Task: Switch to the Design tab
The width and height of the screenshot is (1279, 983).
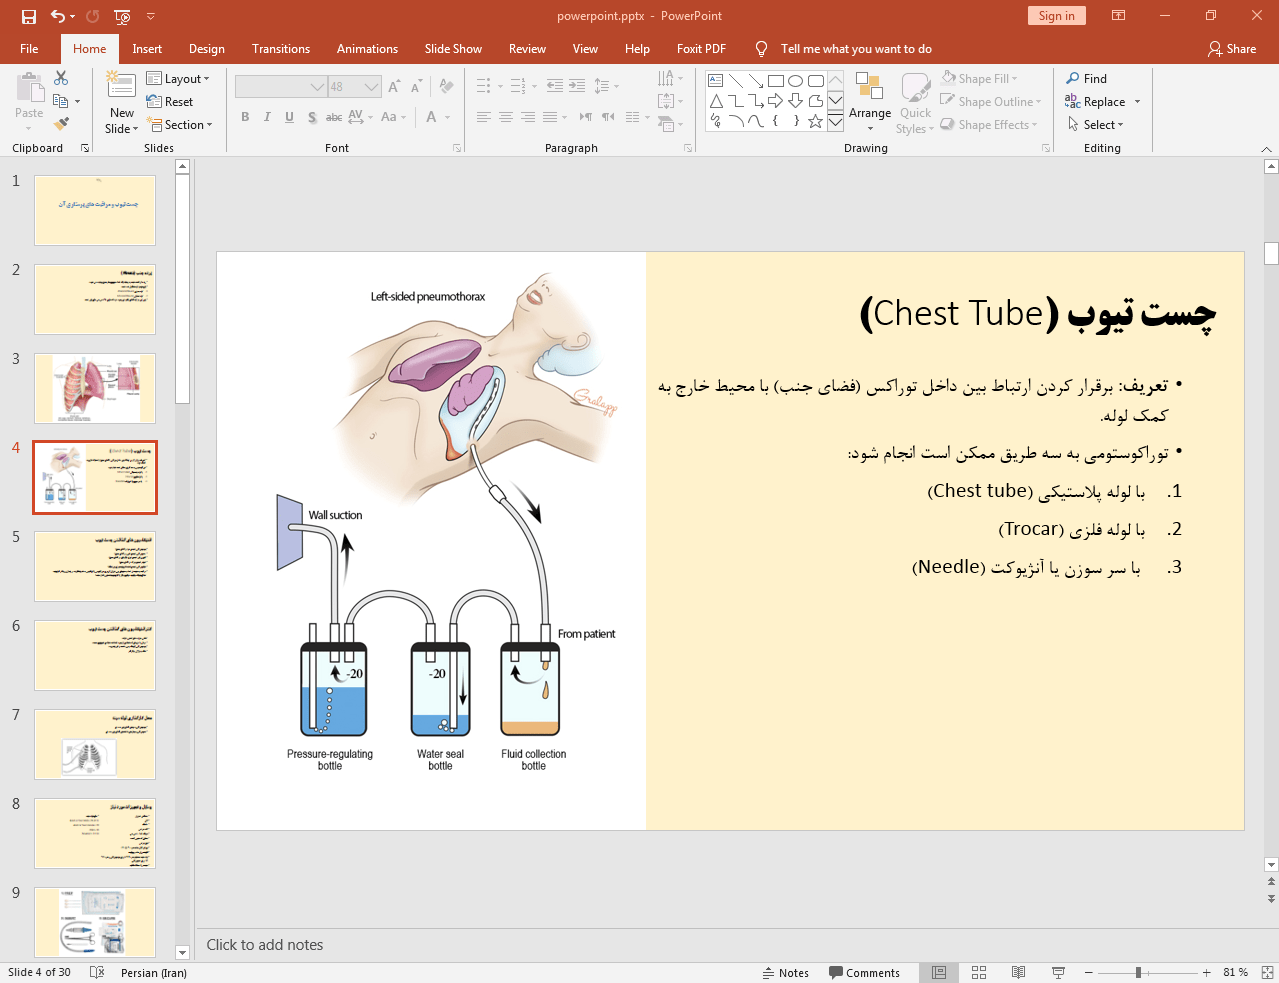Action: pos(207,49)
